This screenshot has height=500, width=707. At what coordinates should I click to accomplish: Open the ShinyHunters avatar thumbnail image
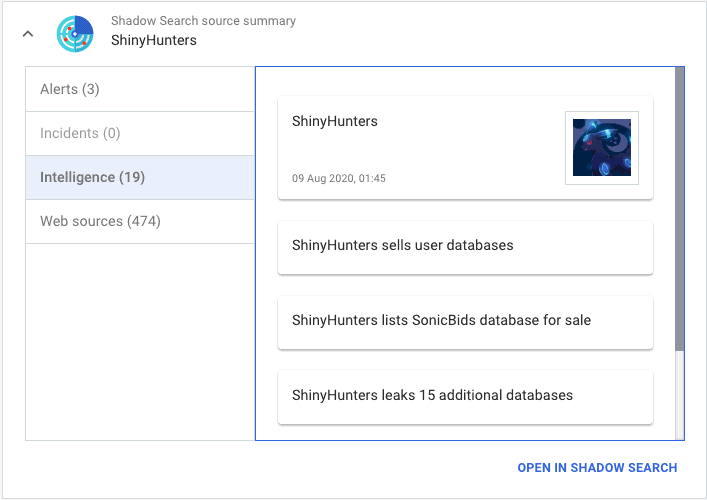point(601,148)
